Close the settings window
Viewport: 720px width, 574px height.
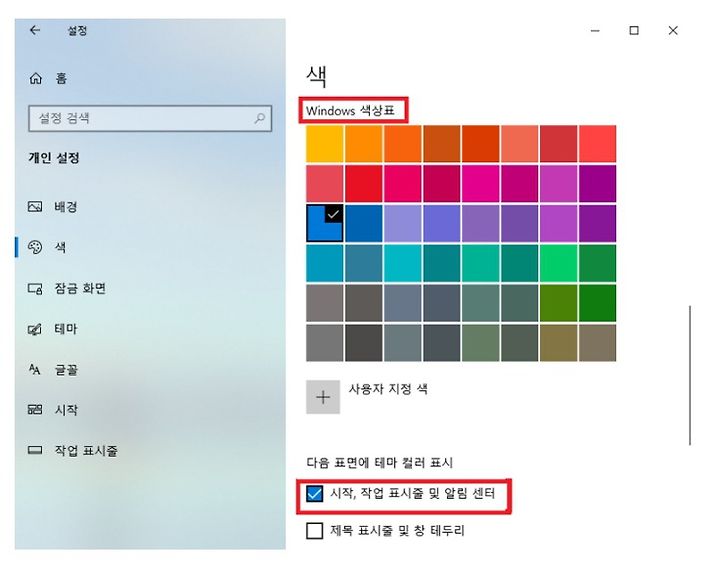[673, 31]
